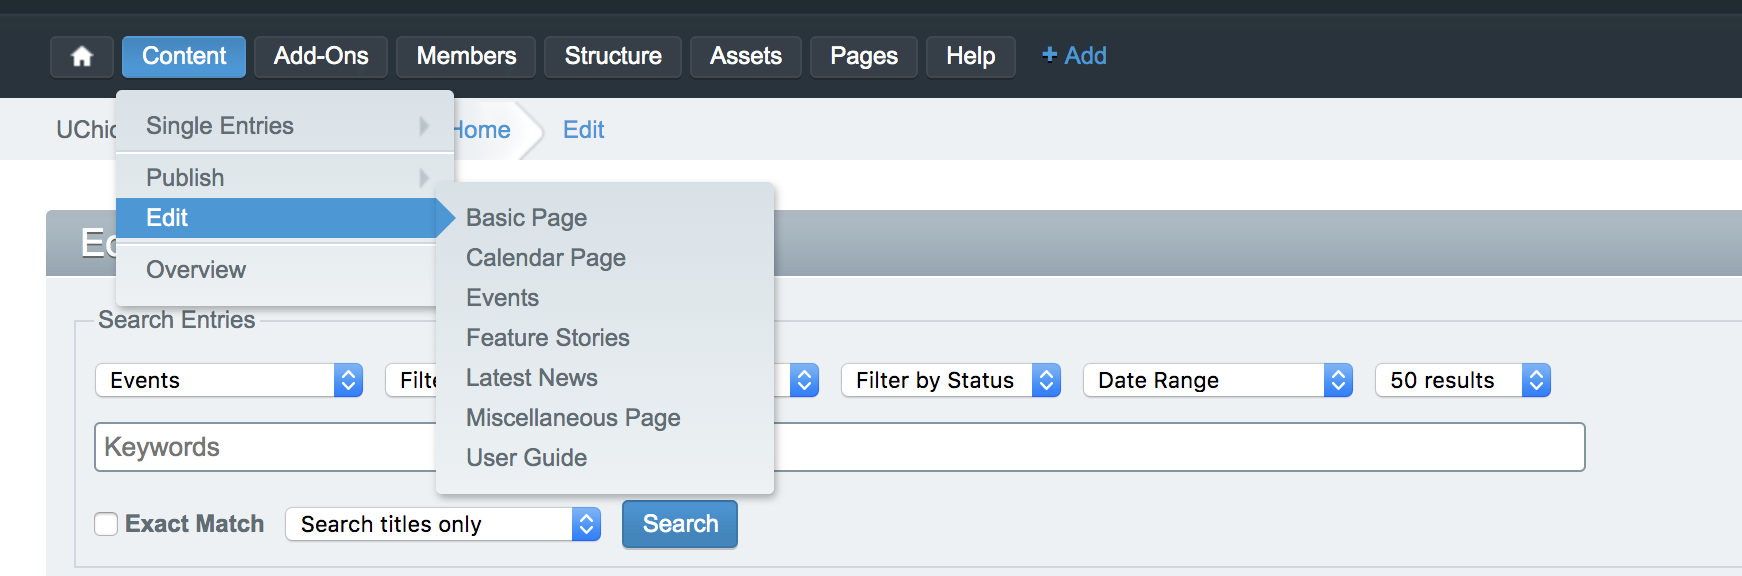Open the Date Range dropdown
The width and height of the screenshot is (1742, 576).
coord(1217,381)
